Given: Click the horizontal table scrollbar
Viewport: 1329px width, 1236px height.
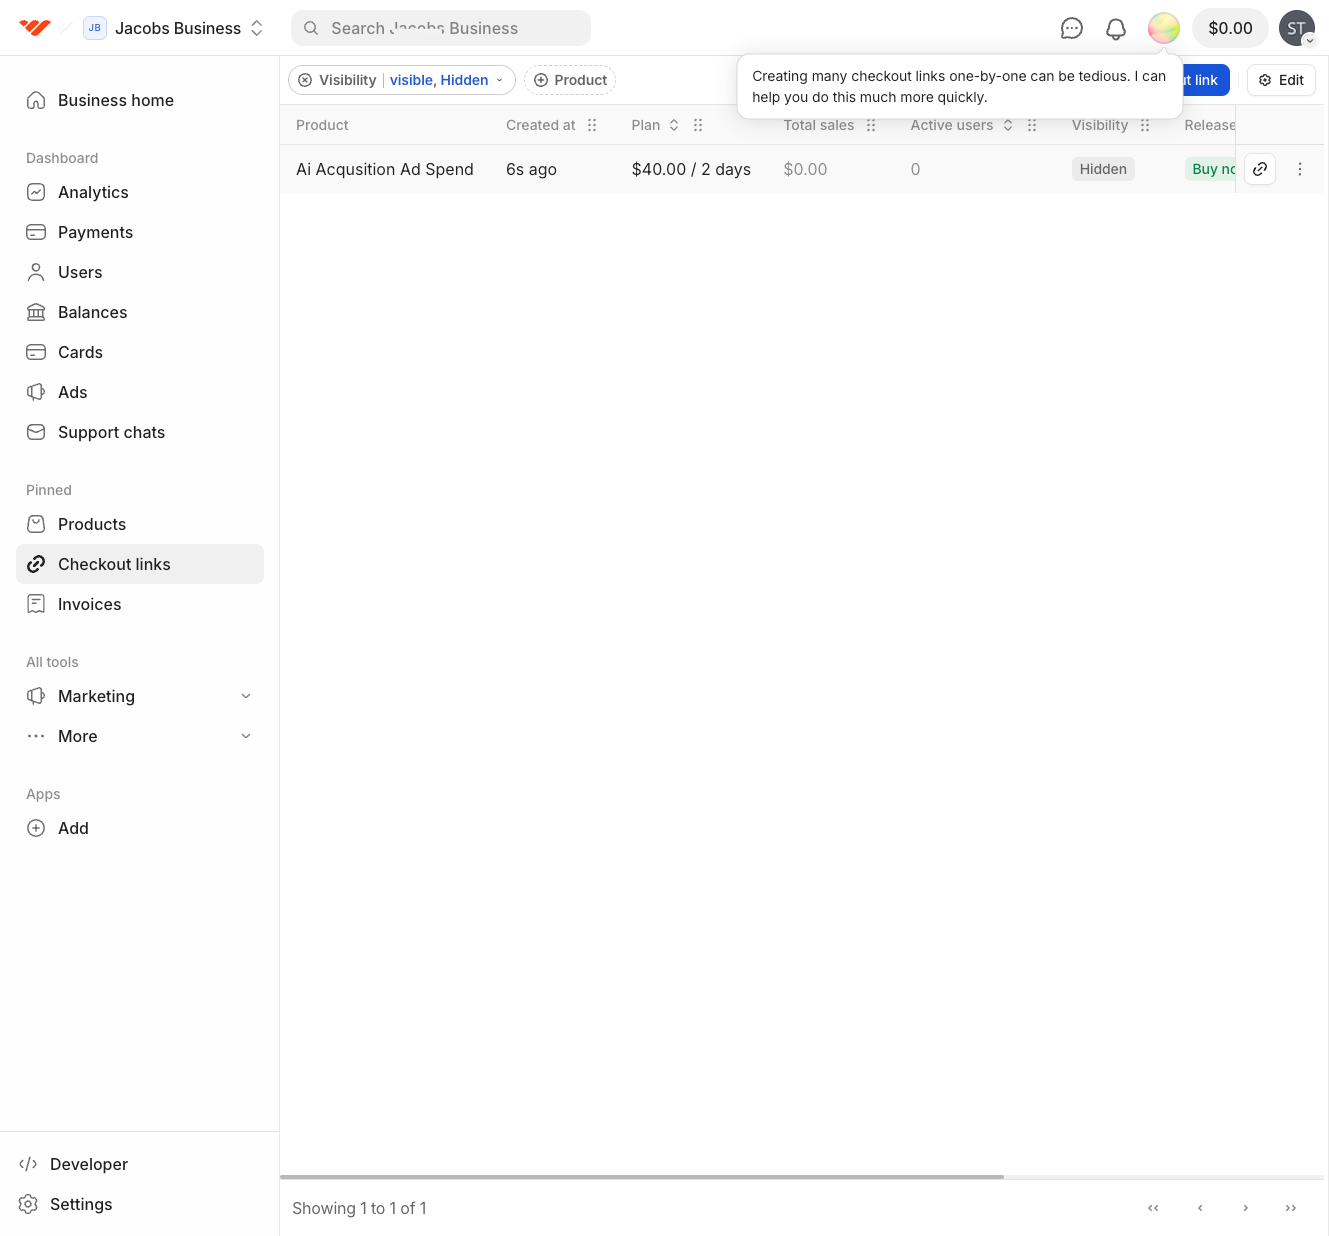Looking at the screenshot, I should [x=642, y=1177].
